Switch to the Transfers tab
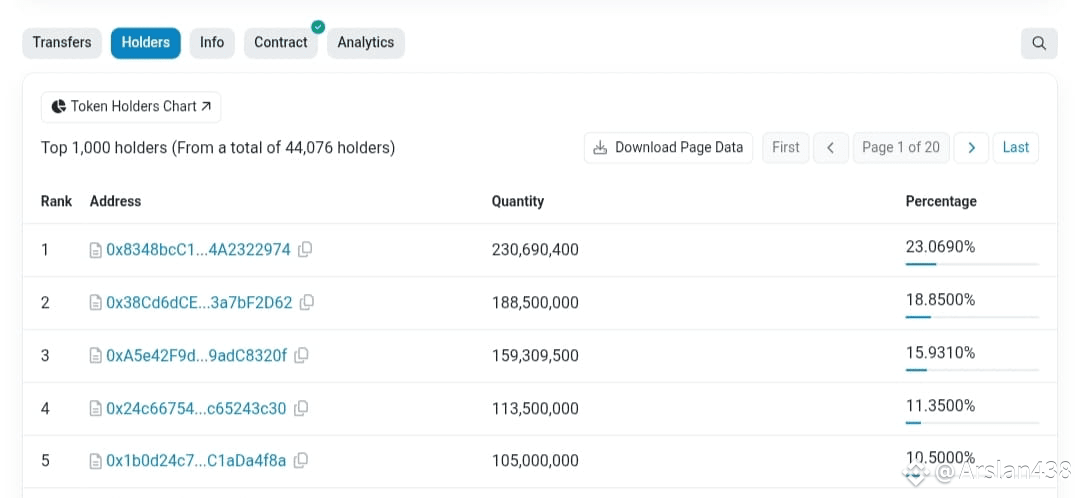 tap(62, 43)
